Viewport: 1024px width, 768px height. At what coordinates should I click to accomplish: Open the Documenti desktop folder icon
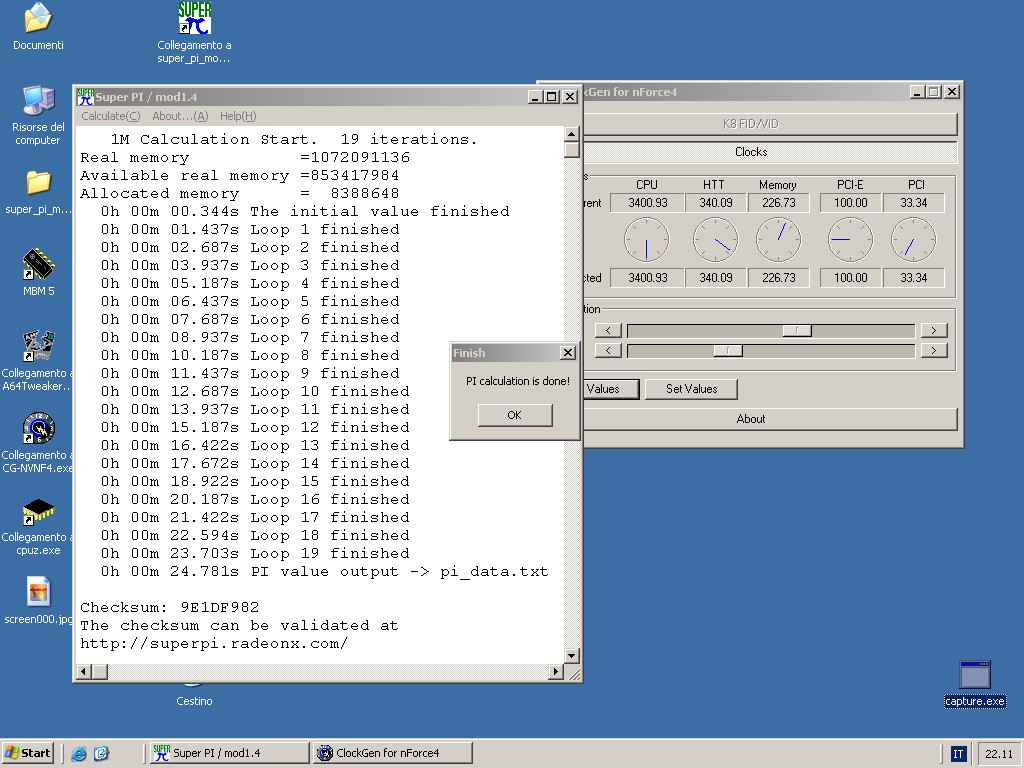click(38, 18)
